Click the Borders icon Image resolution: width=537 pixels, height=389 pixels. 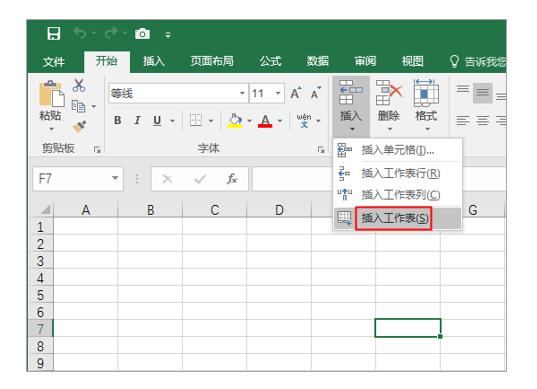196,120
